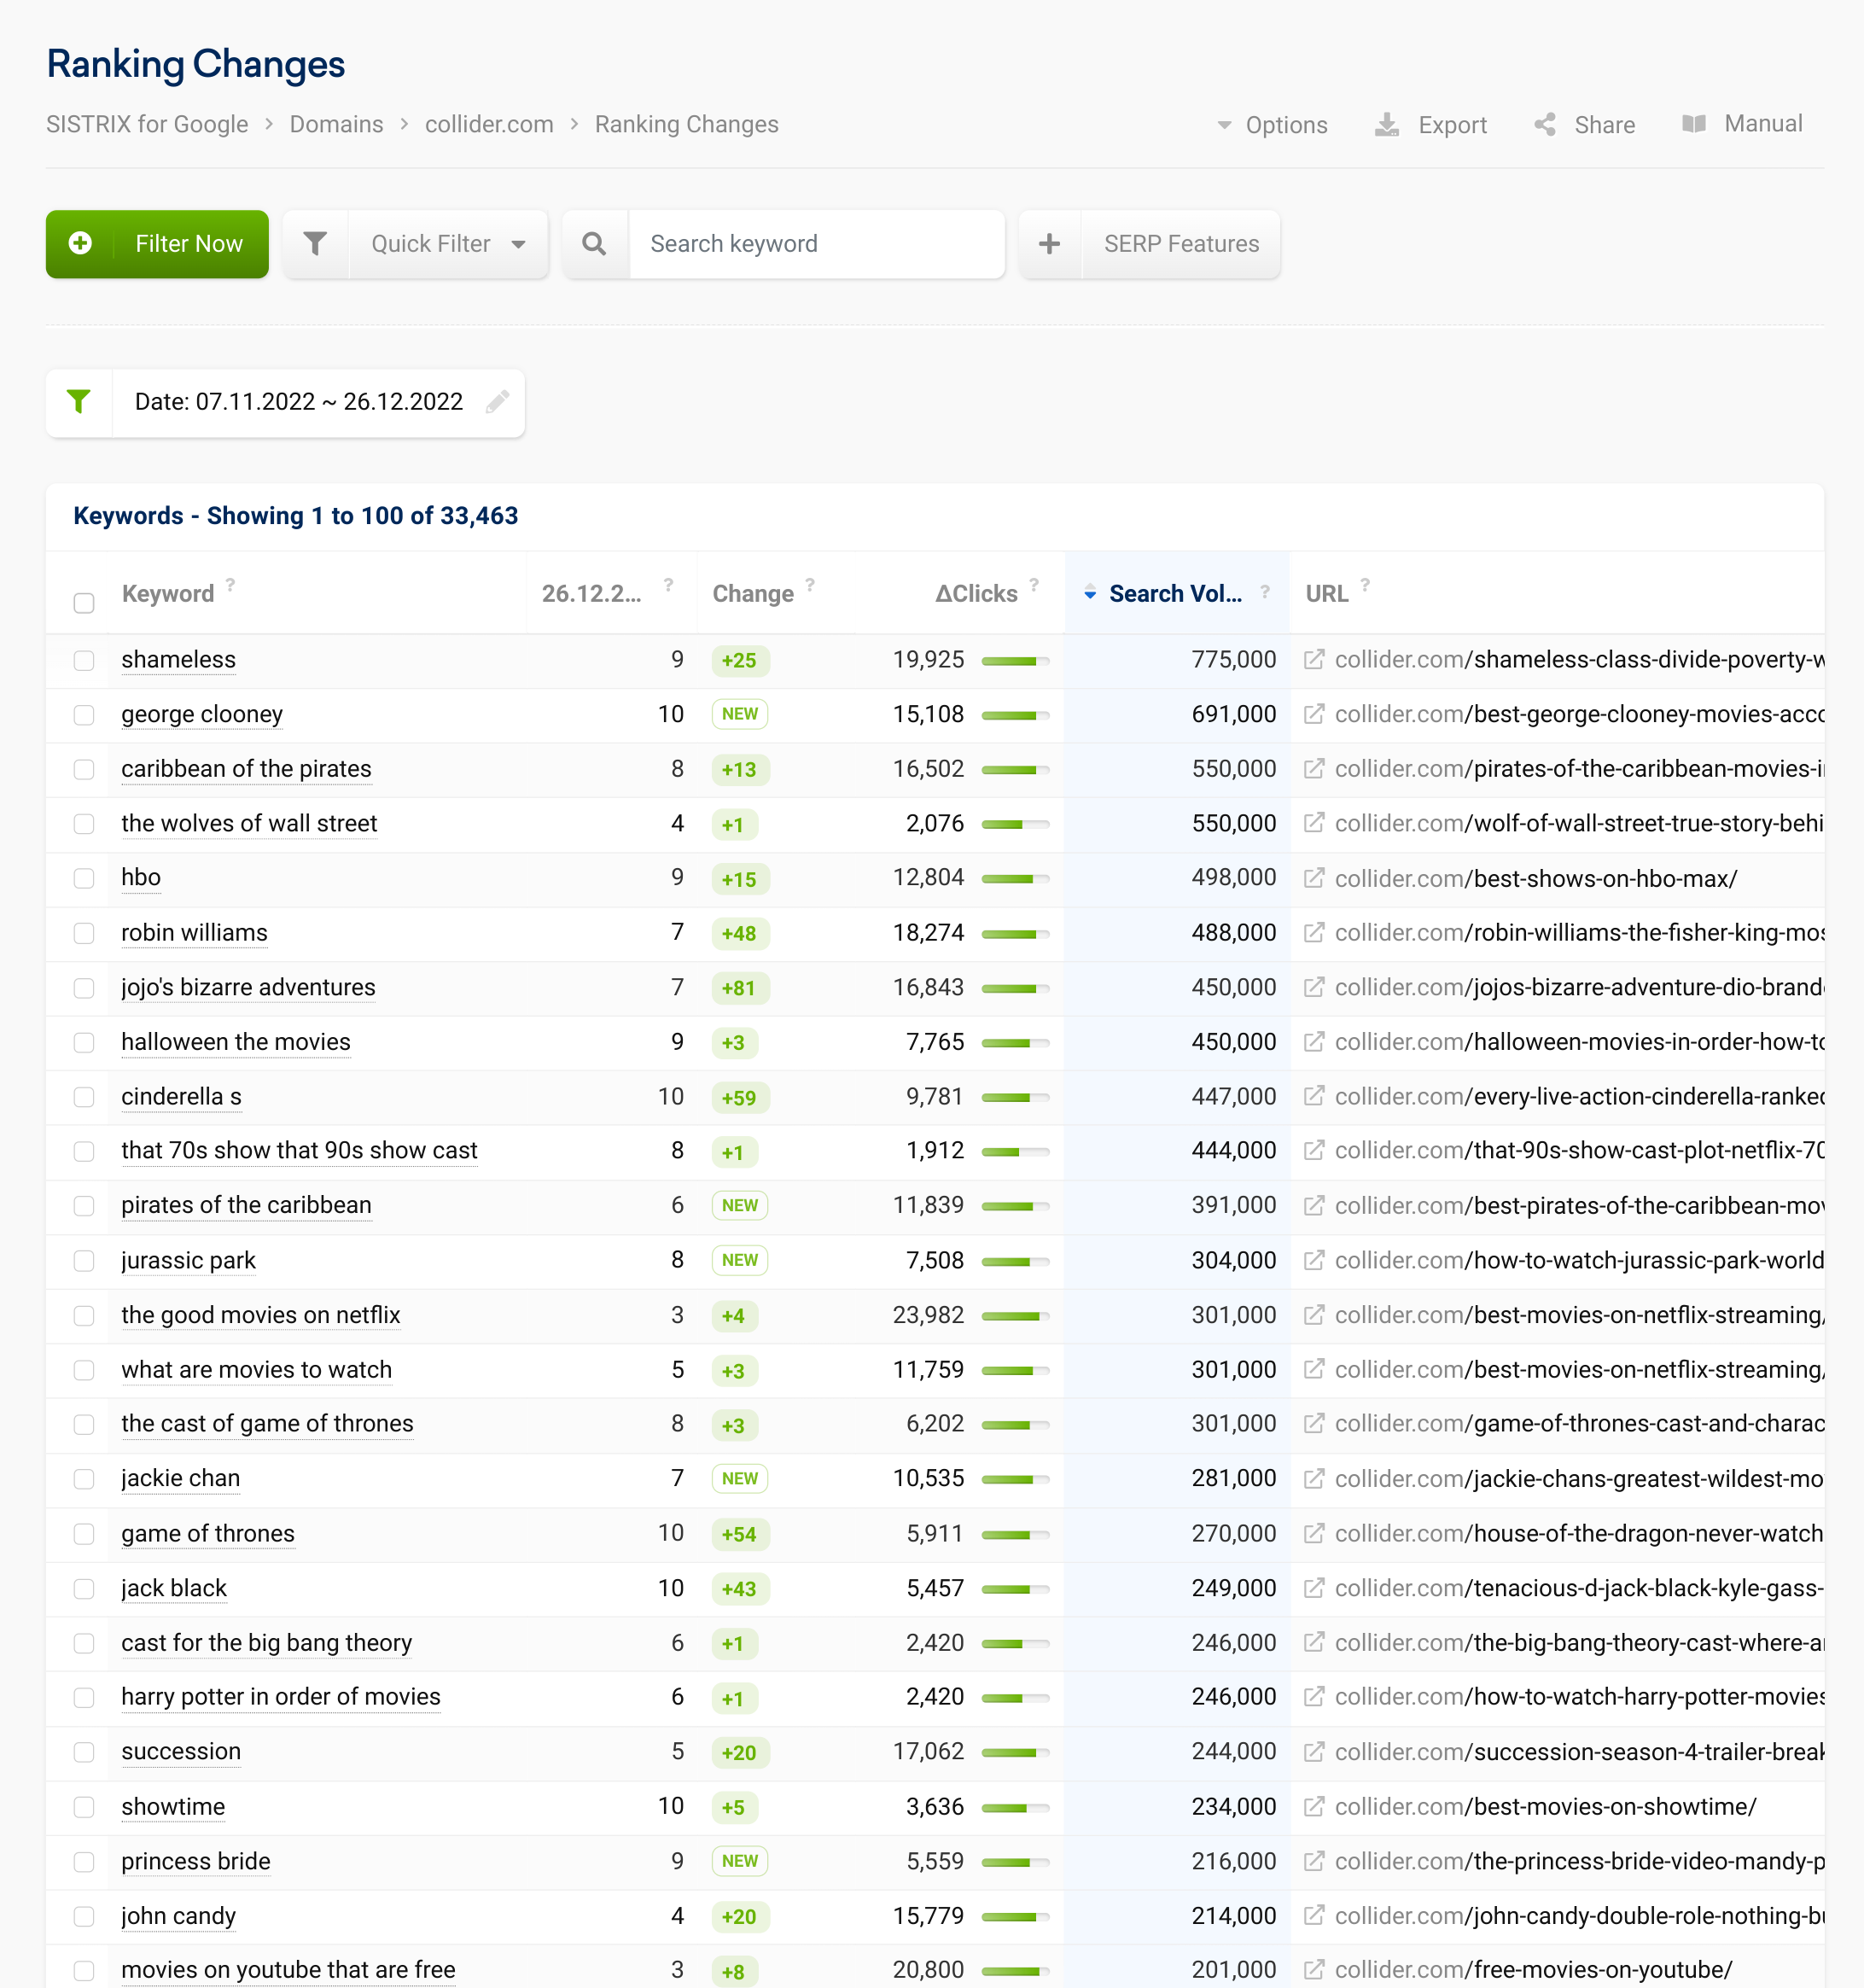Open external link icon for robin williams URL
Image resolution: width=1864 pixels, height=1988 pixels.
1315,932
